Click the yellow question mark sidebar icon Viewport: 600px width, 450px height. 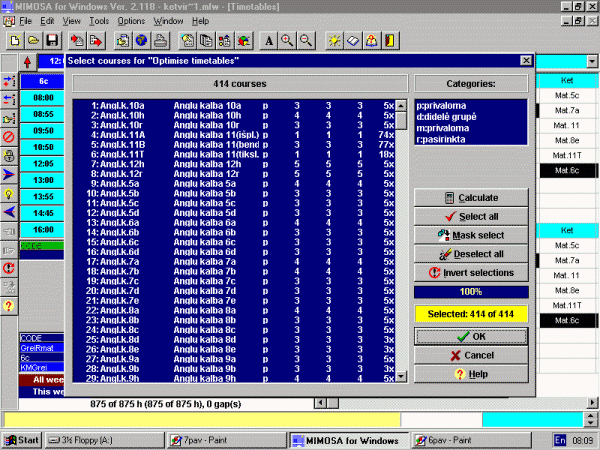9,306
